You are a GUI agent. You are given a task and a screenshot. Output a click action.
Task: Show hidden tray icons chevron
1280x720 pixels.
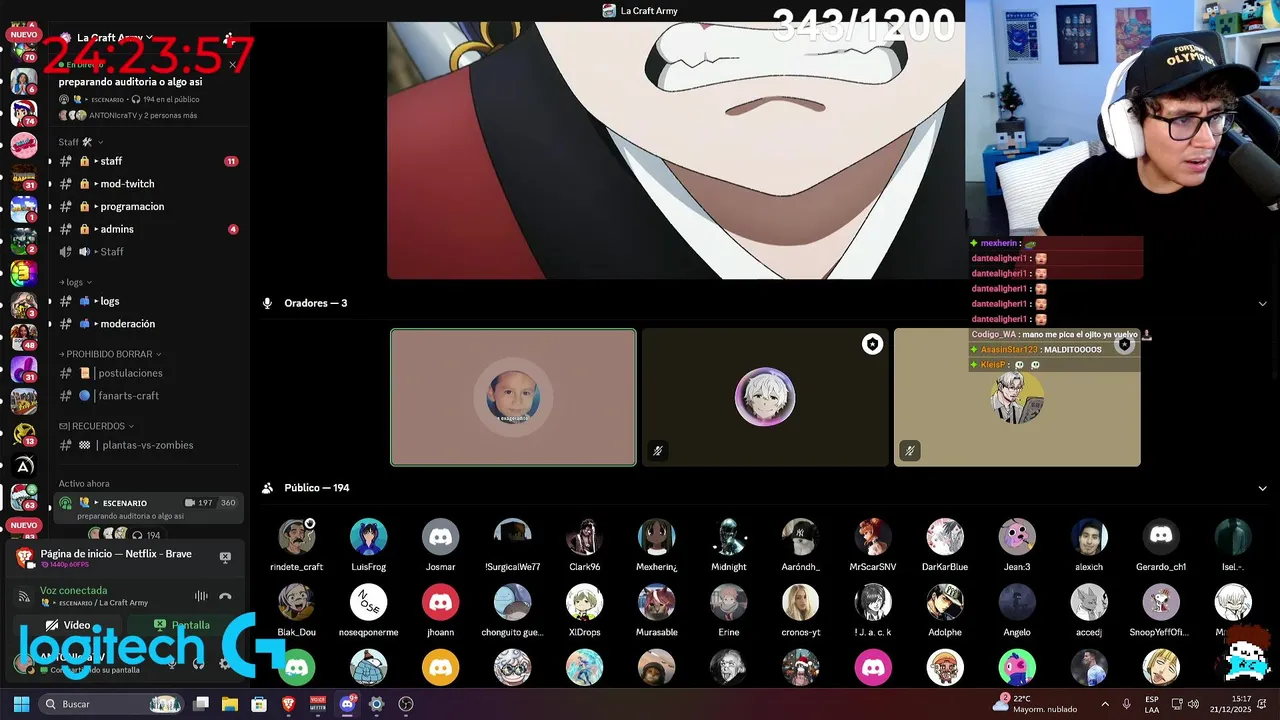(x=1105, y=704)
